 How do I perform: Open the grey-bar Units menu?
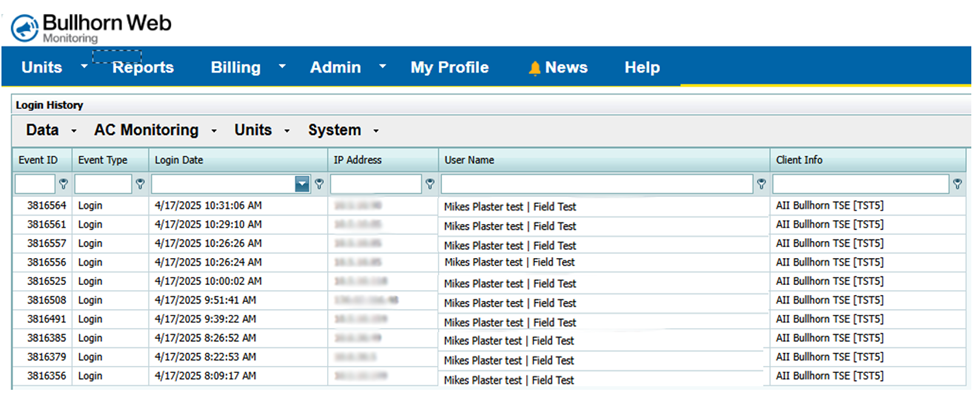coord(253,130)
